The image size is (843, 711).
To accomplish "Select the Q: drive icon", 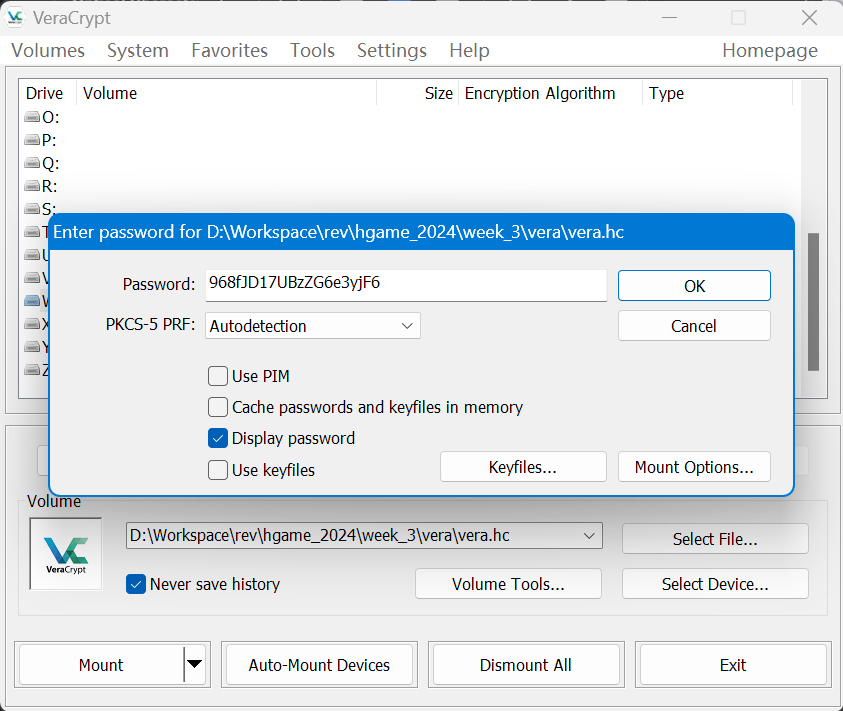I will click(32, 163).
